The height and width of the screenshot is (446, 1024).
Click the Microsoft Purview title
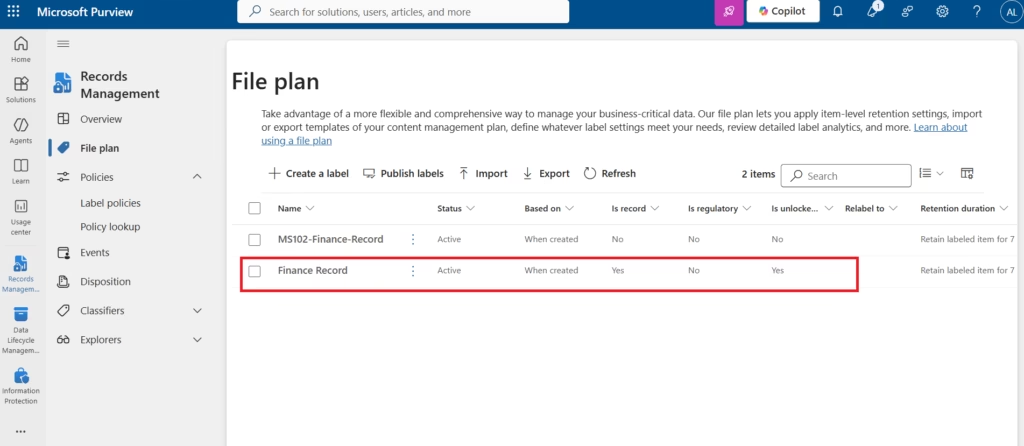pos(85,12)
